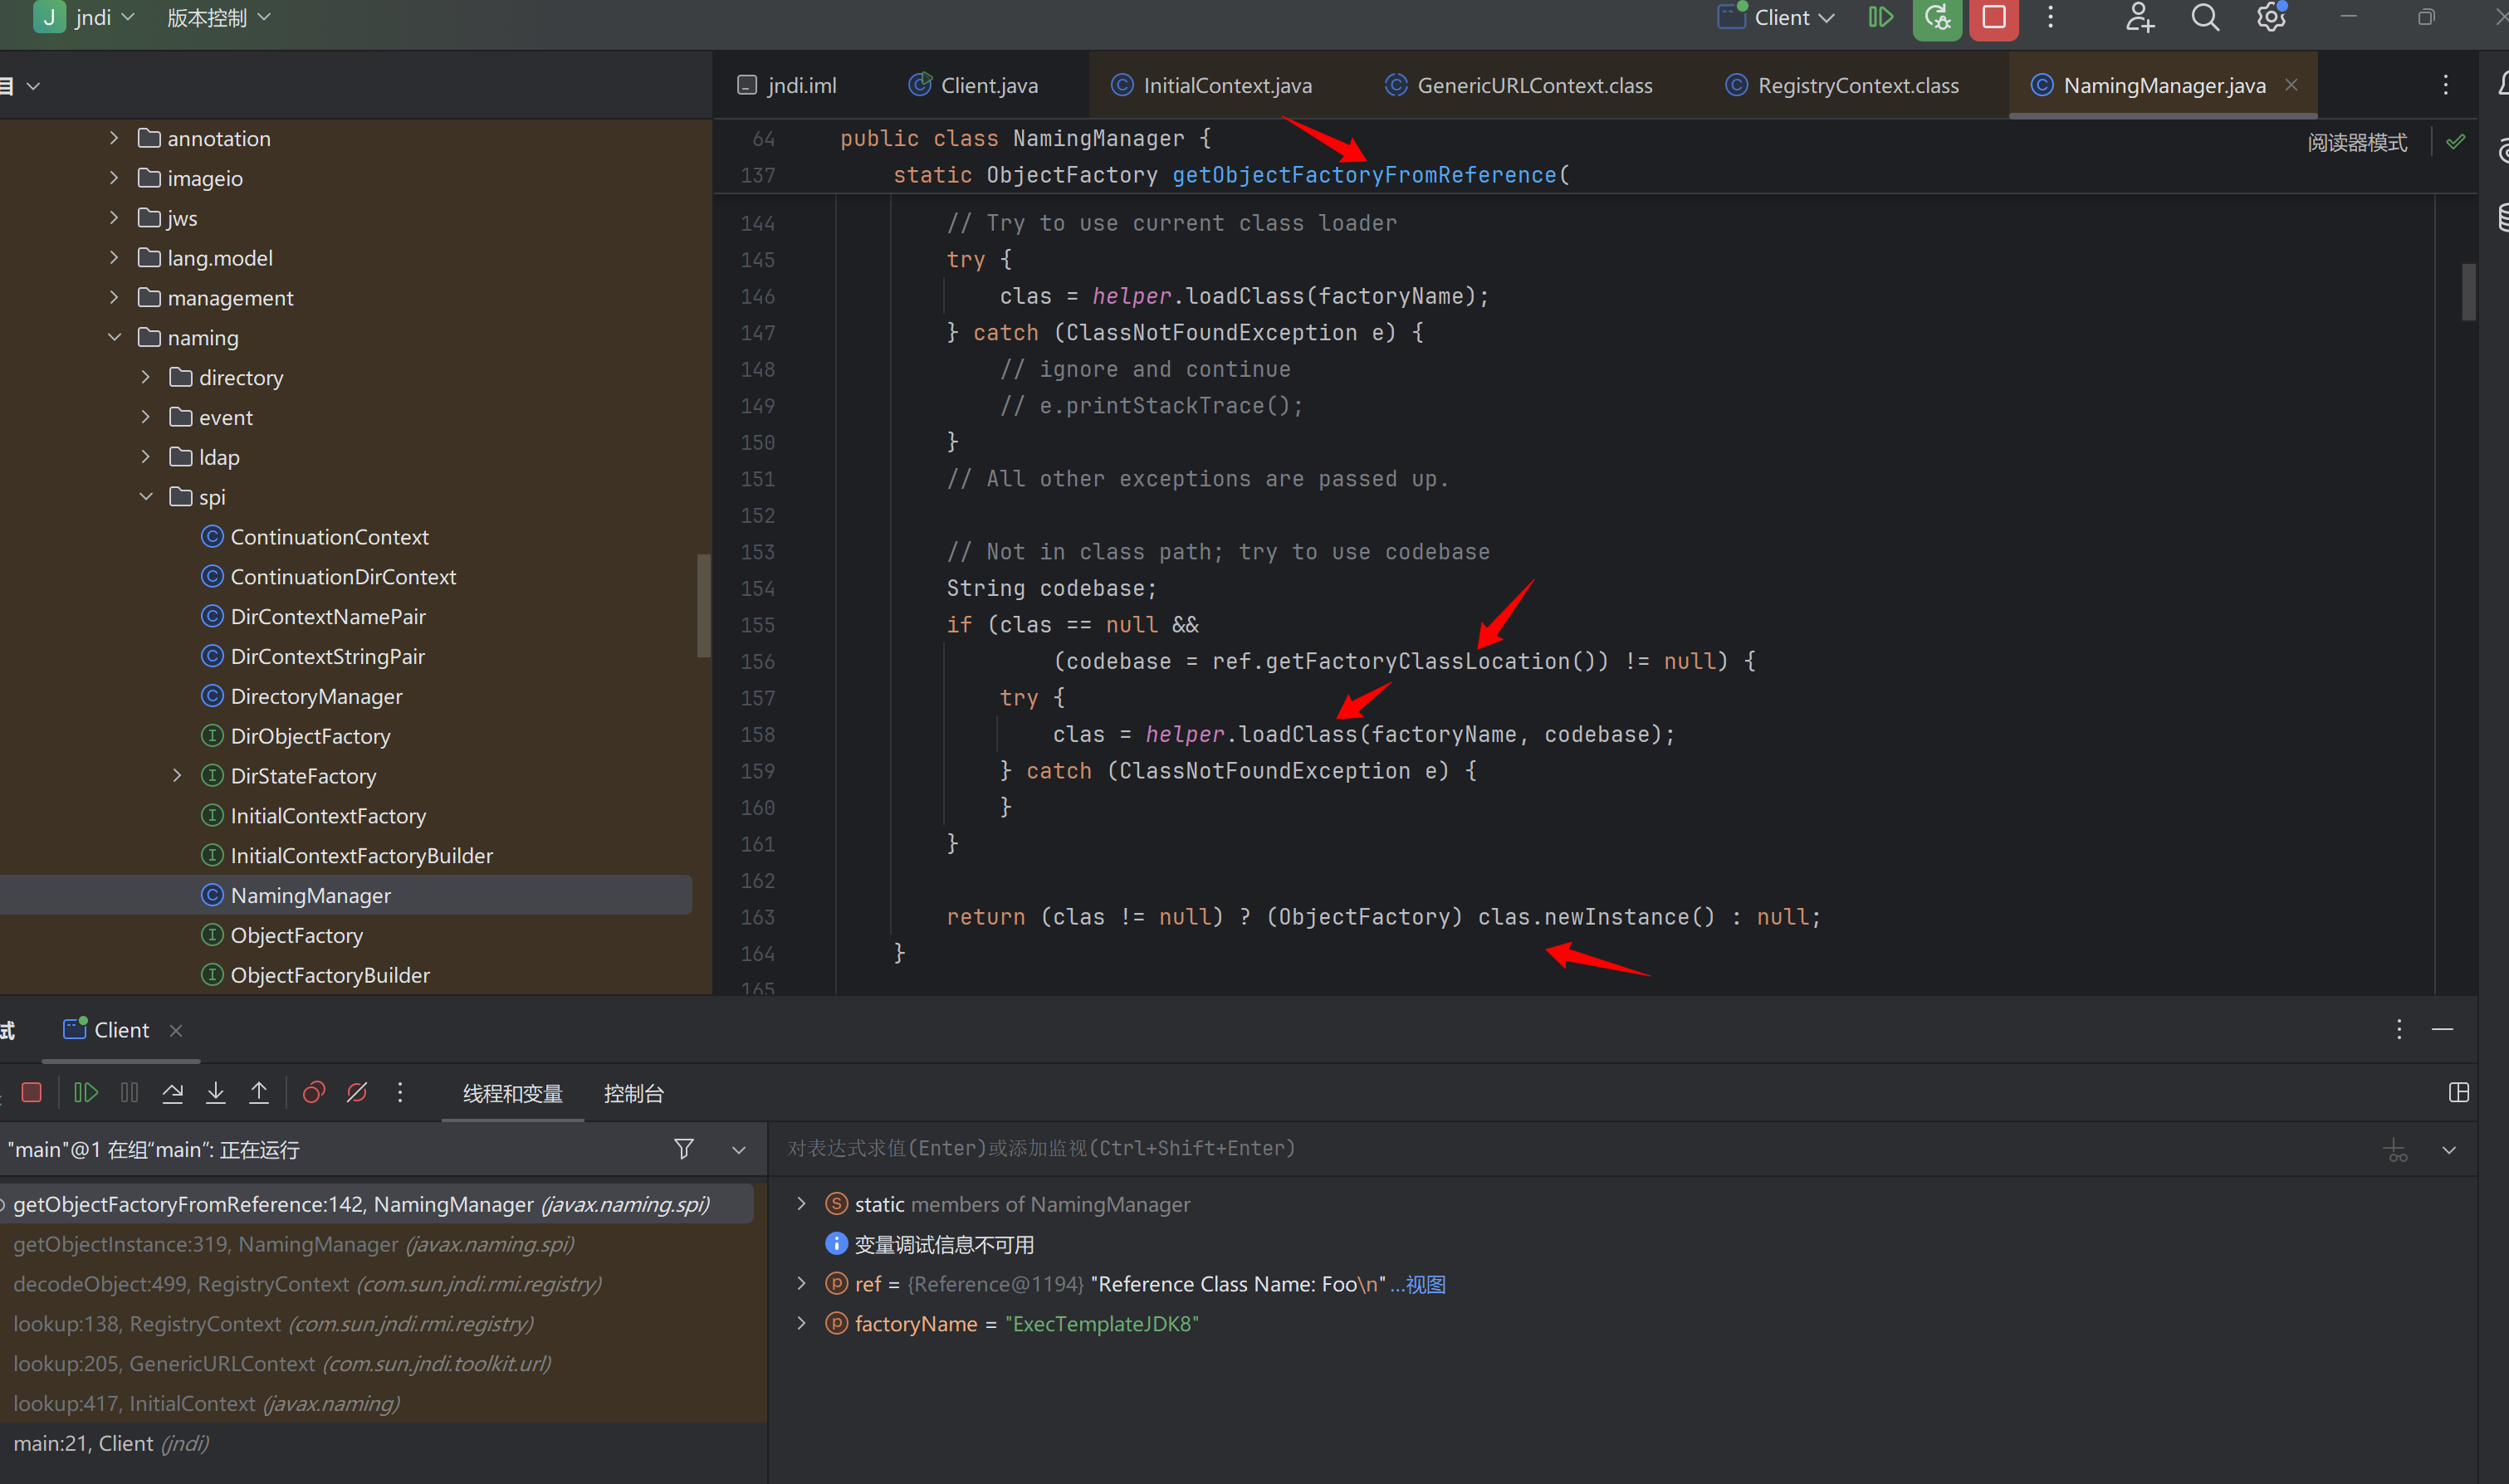Click the Step Over debug icon
Image resolution: width=2509 pixels, height=1484 pixels.
coord(173,1093)
